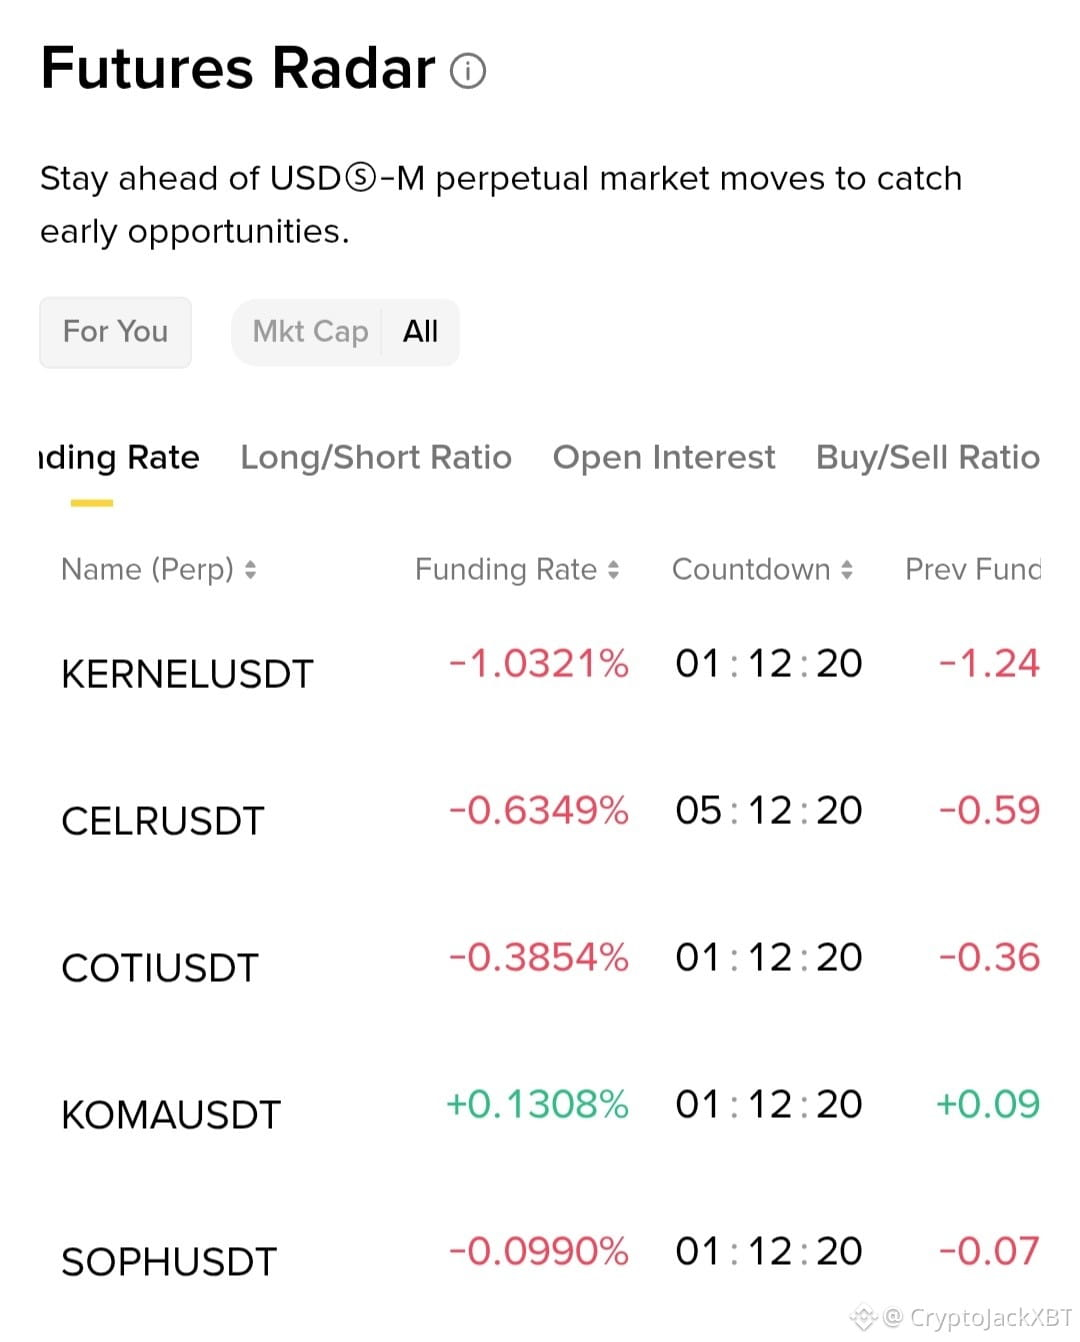1080x1342 pixels.
Task: Open KOMAUSDT perpetual row
Action: [x=540, y=1109]
